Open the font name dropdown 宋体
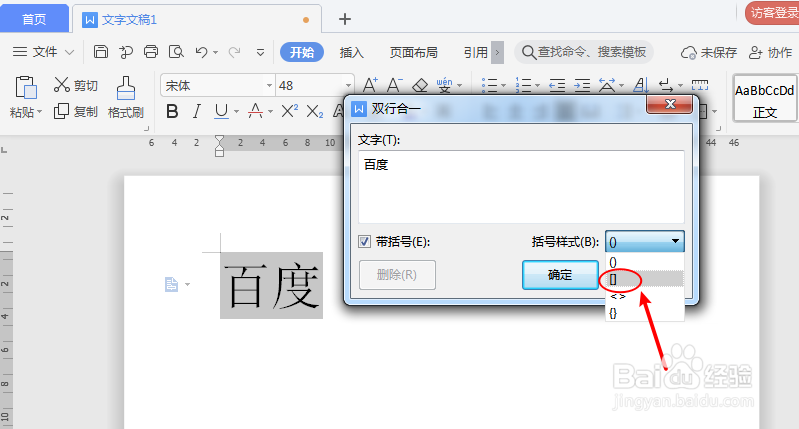This screenshot has width=799, height=429. 269,85
